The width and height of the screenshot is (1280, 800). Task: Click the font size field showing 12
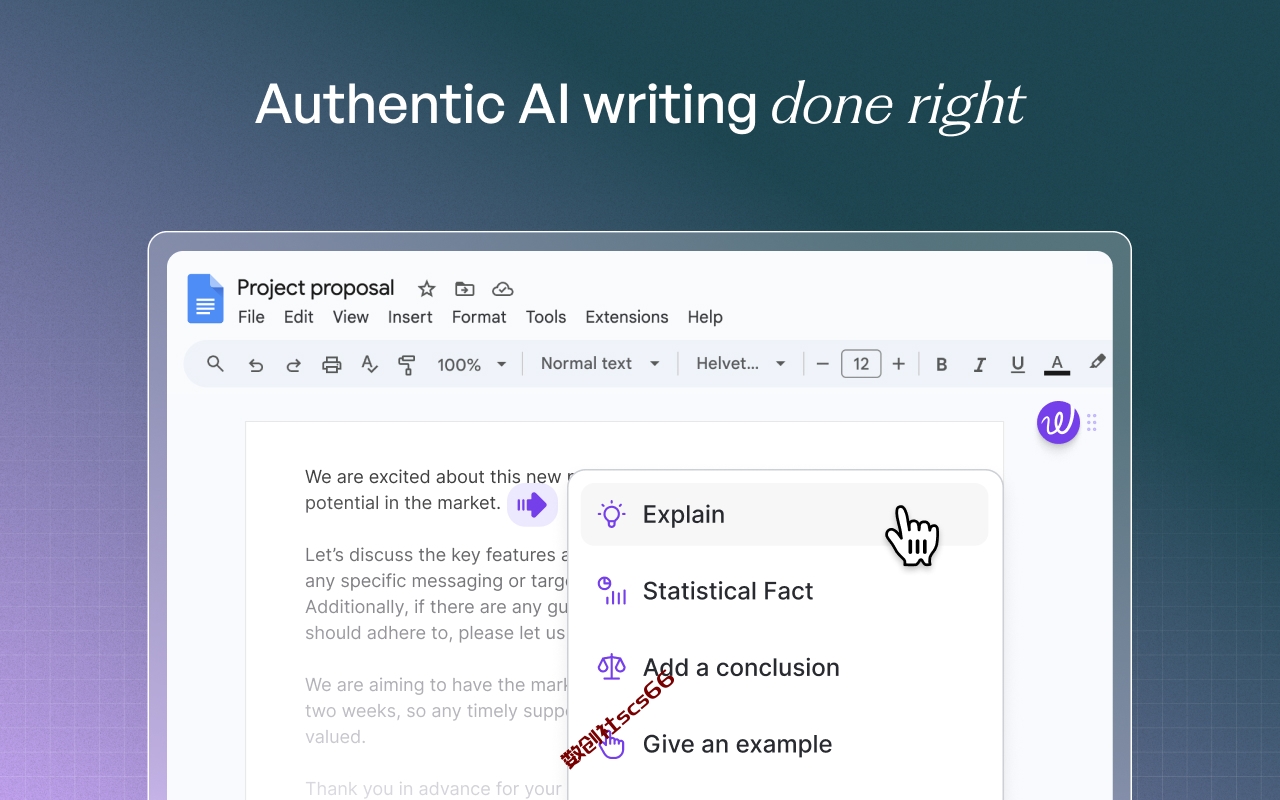point(861,364)
